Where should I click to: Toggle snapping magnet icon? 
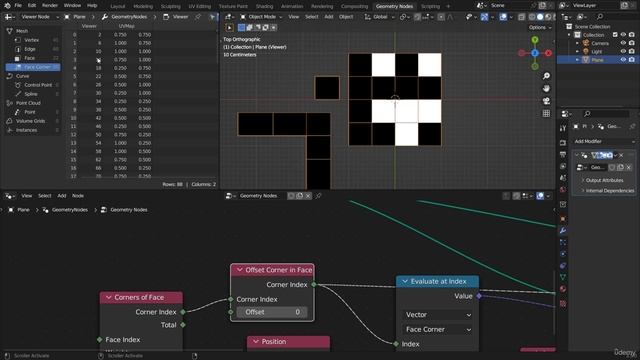tap(418, 17)
